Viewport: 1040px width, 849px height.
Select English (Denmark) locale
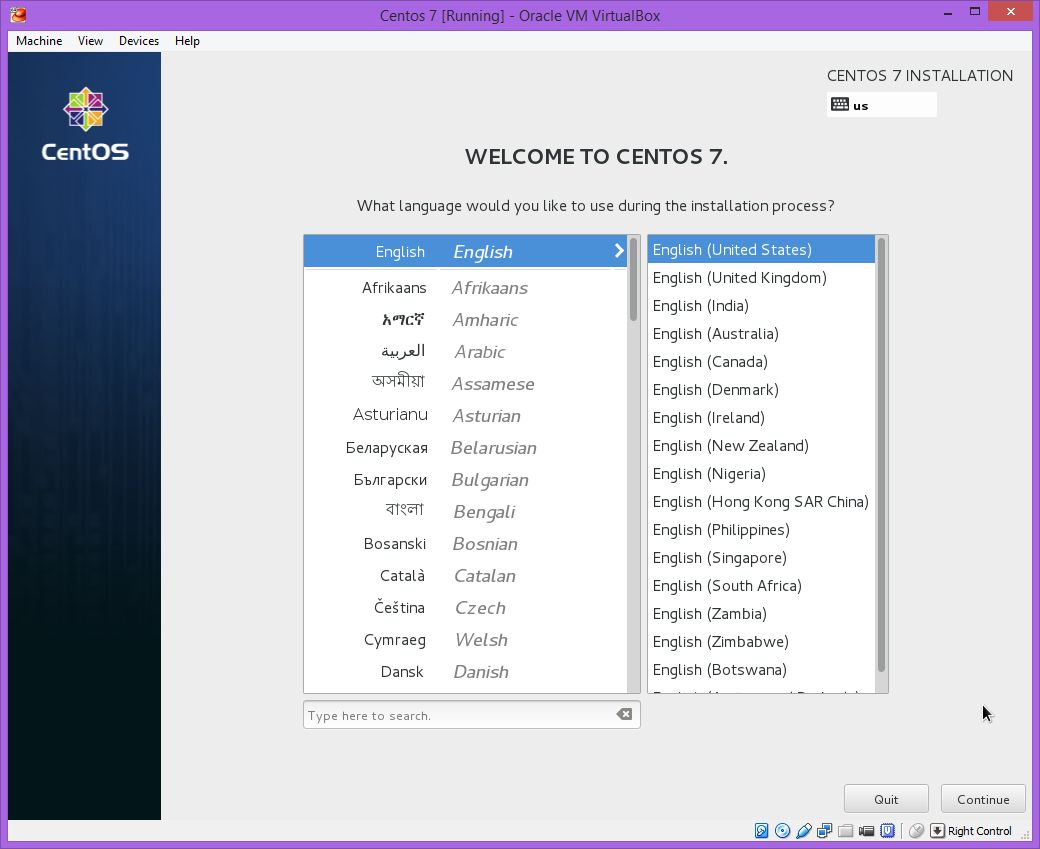tap(761, 389)
